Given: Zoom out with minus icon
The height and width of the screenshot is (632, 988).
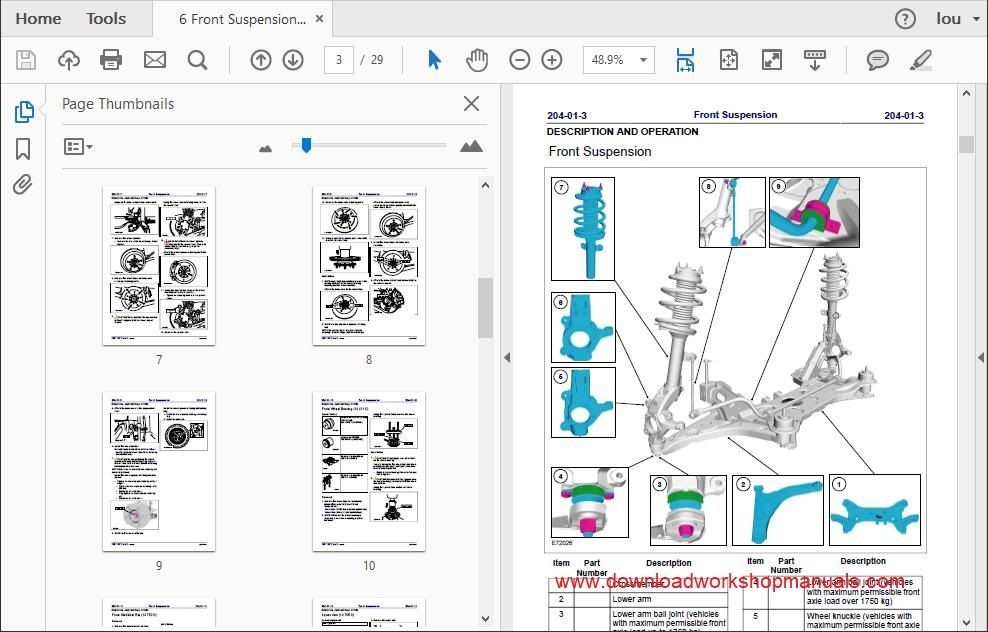Looking at the screenshot, I should click(x=520, y=60).
